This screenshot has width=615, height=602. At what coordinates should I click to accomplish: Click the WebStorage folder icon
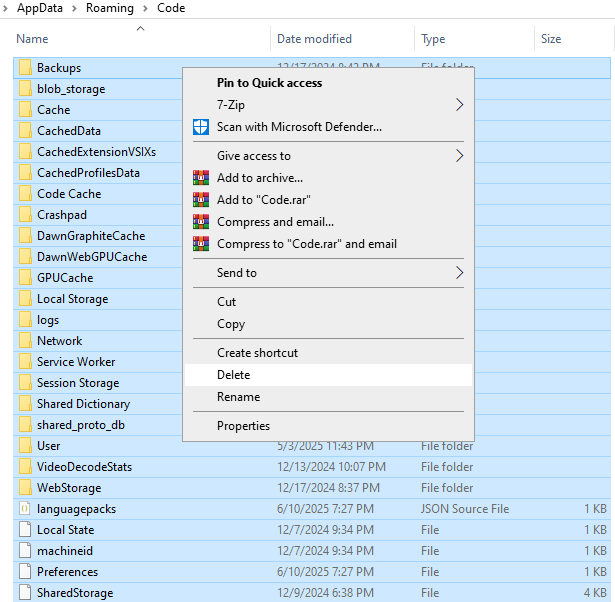(25, 488)
